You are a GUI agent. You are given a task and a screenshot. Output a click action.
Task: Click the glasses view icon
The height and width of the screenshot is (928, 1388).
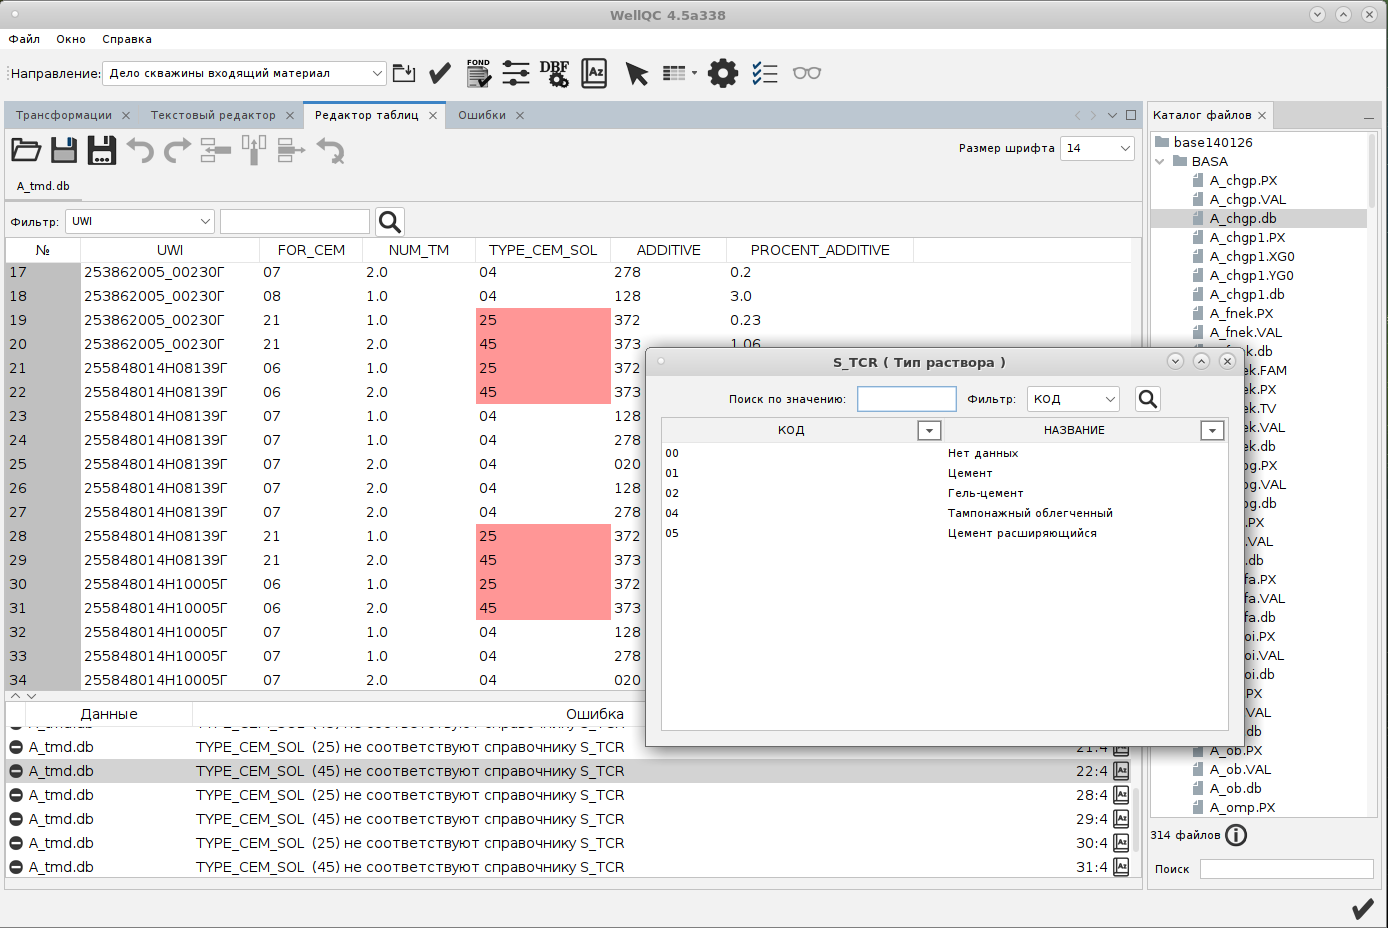(806, 73)
